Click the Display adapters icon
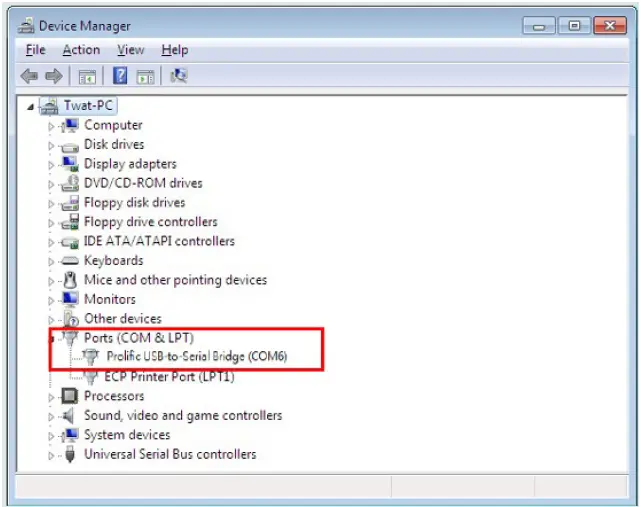Screen dimensions: 641x507 click(x=70, y=164)
